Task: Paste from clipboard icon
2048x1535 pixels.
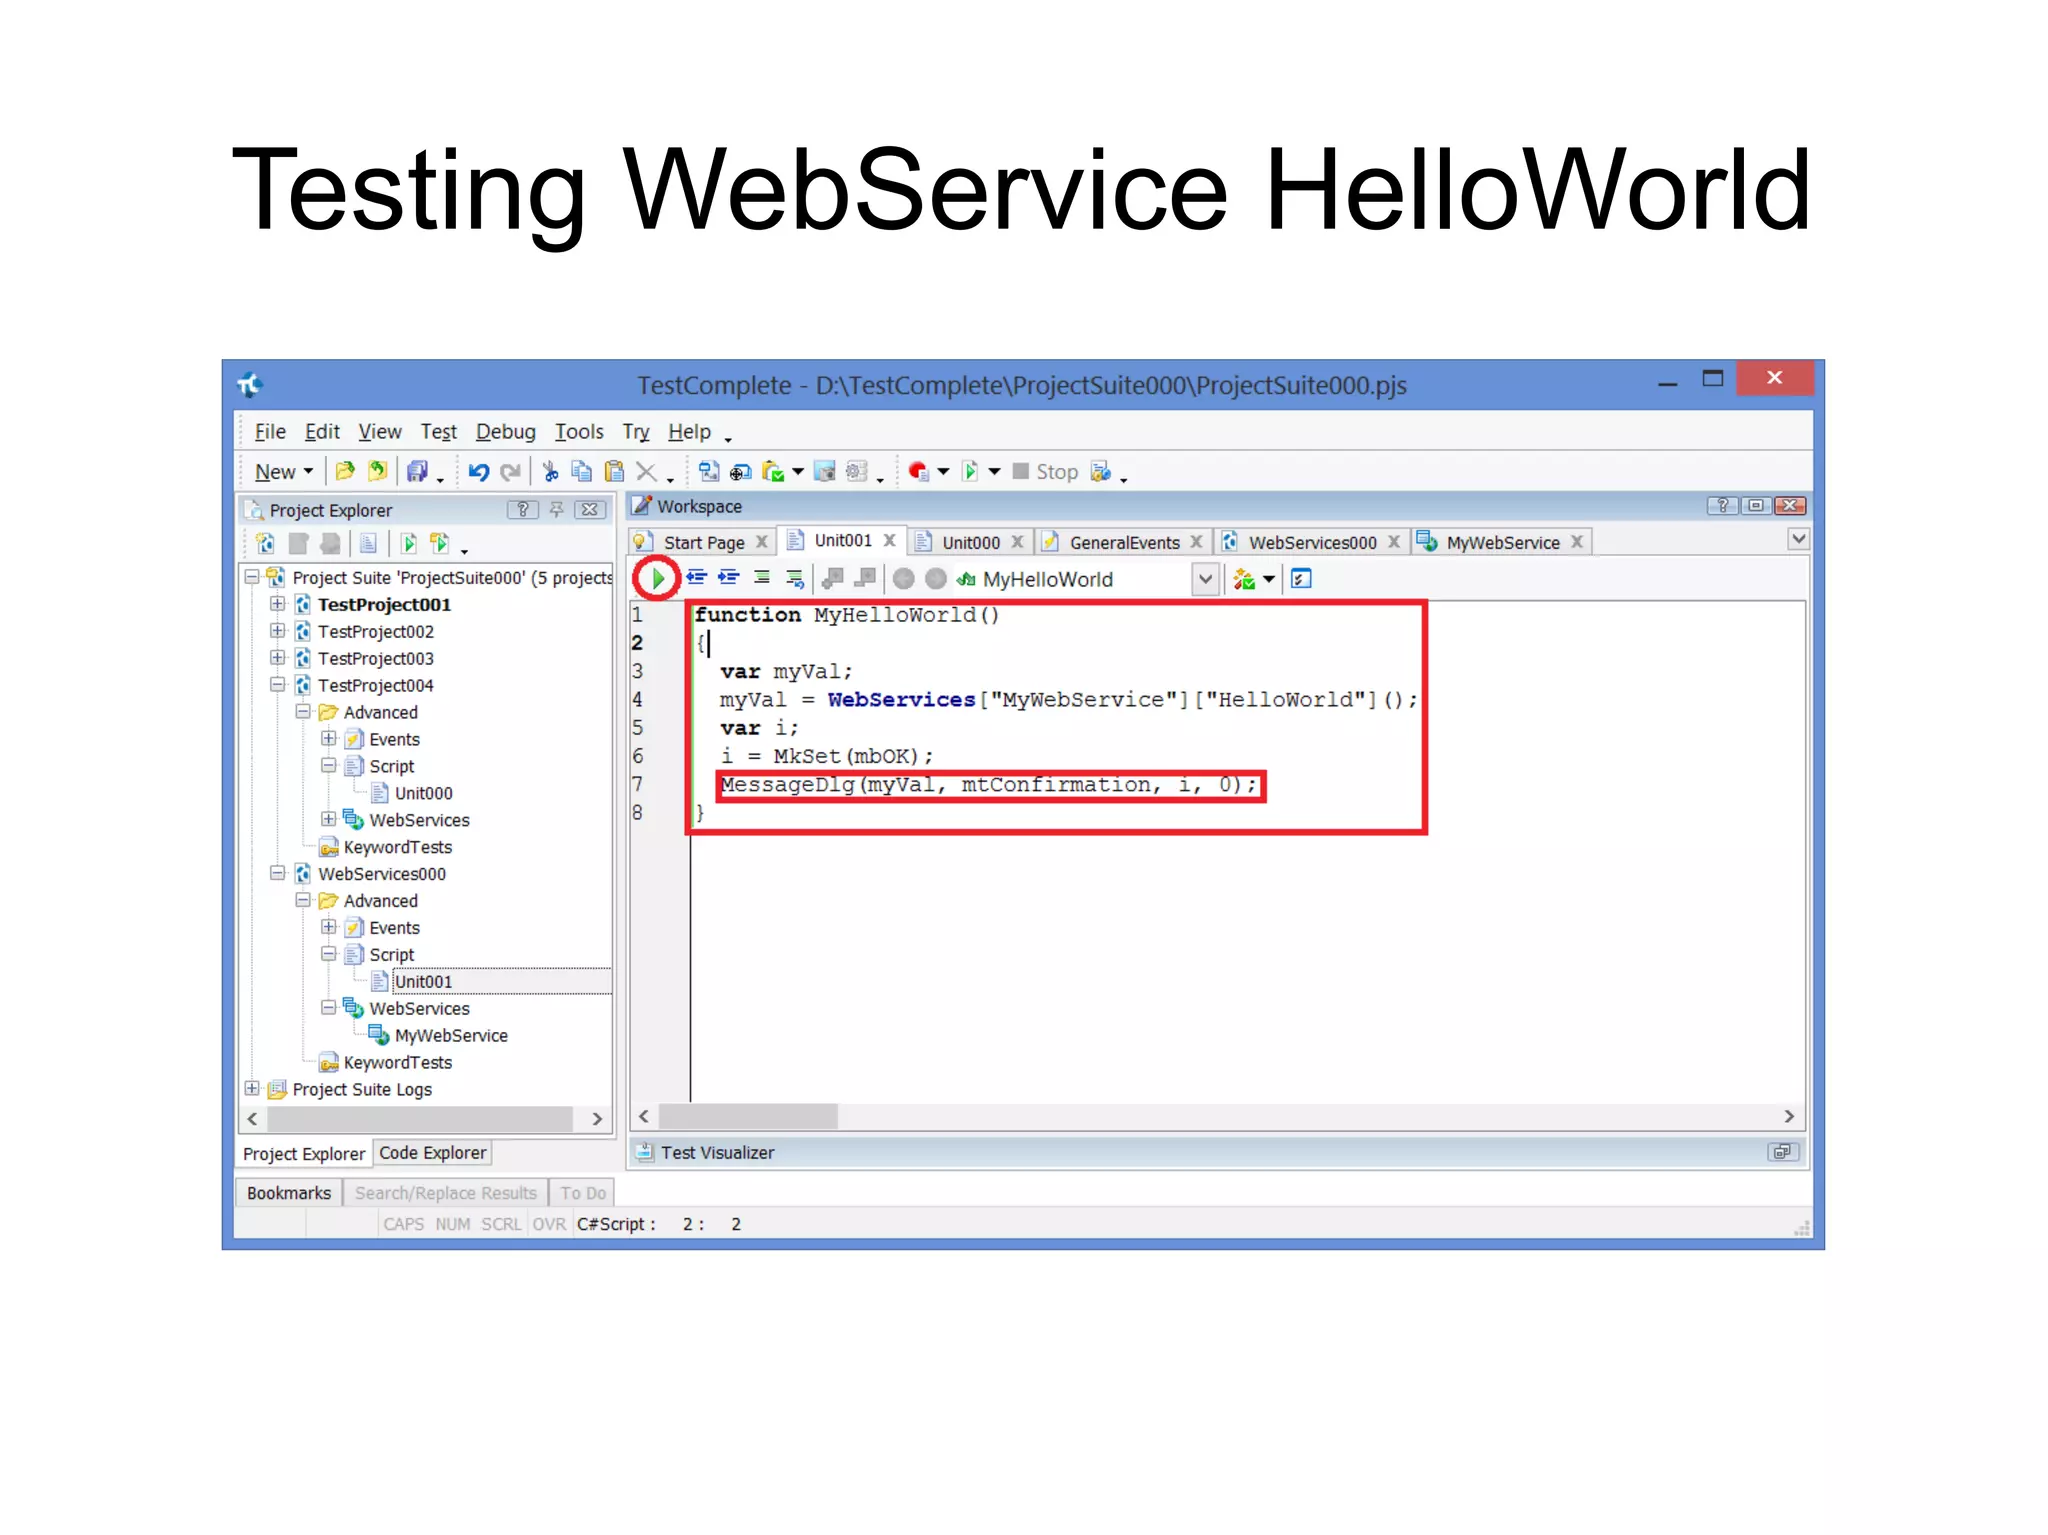Action: point(614,471)
